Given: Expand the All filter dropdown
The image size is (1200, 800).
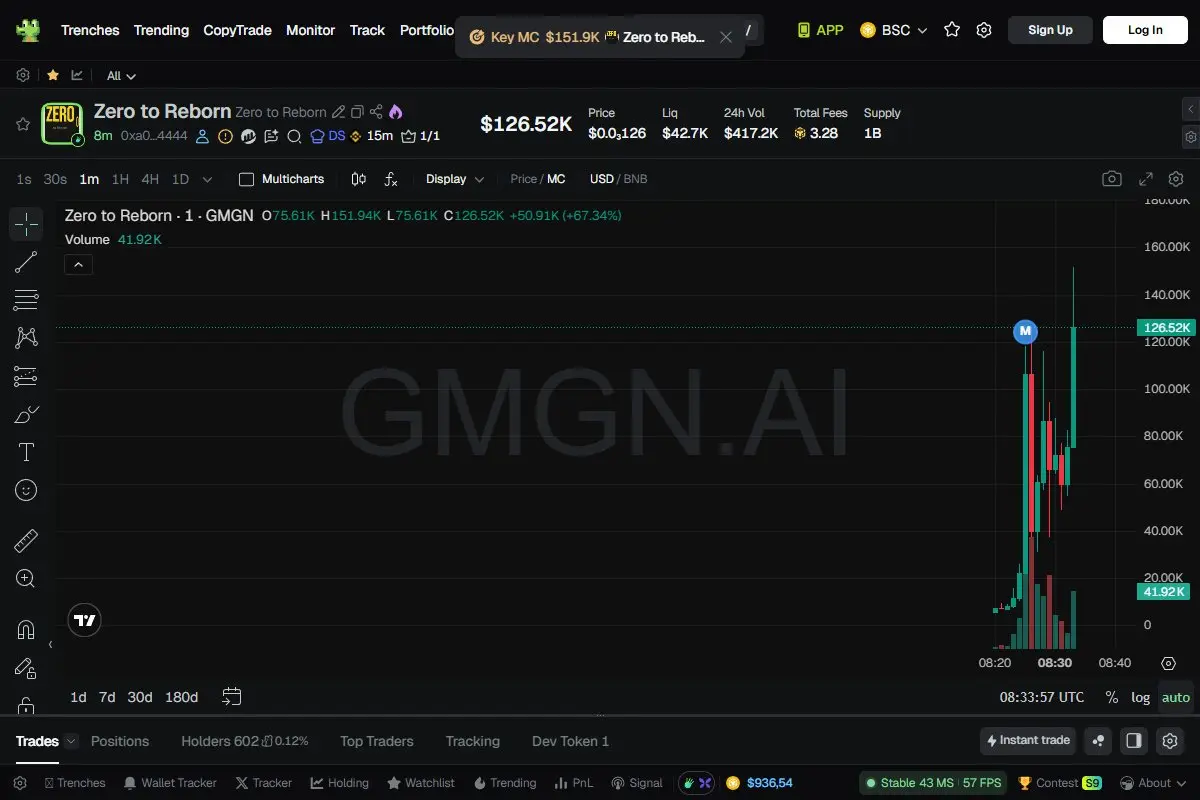Looking at the screenshot, I should coord(121,76).
